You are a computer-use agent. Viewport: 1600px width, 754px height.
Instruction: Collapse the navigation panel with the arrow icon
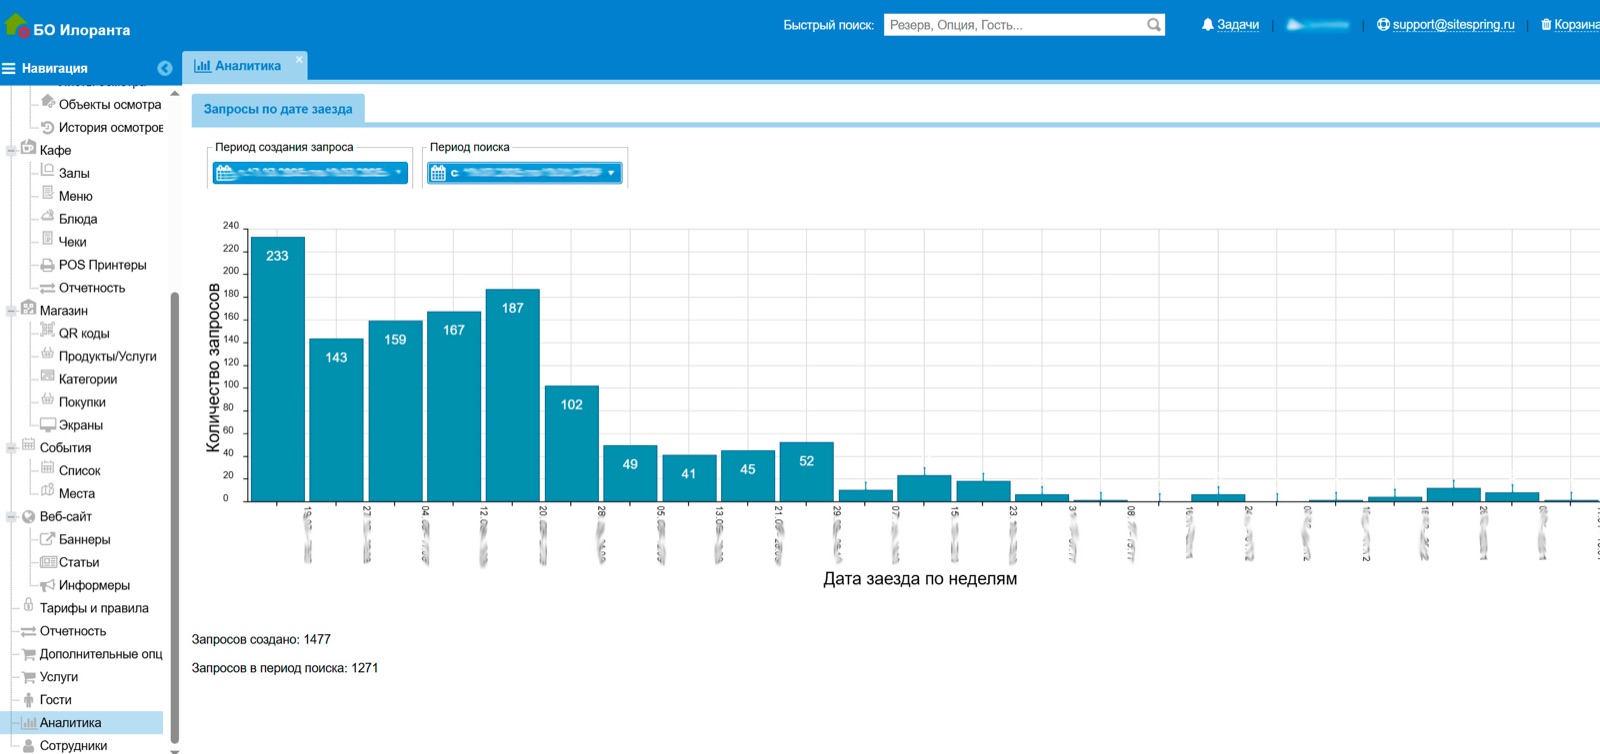pos(165,68)
